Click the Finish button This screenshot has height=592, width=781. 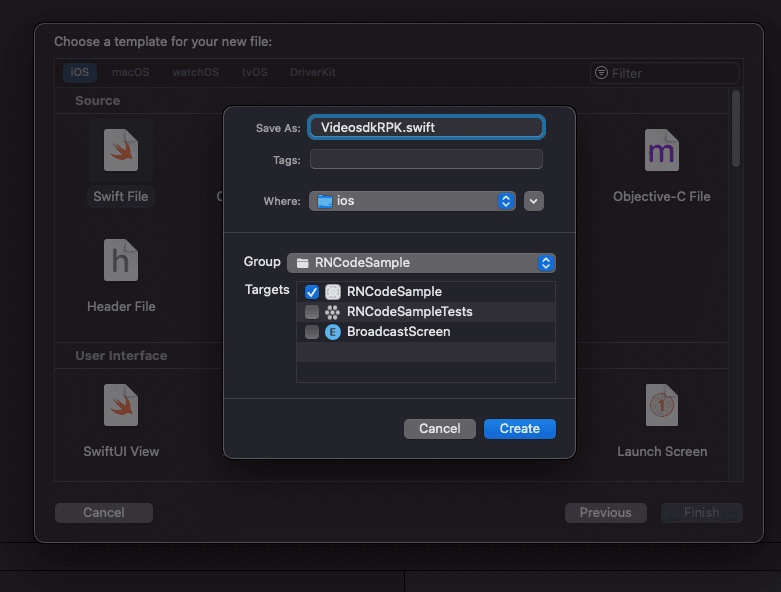702,513
